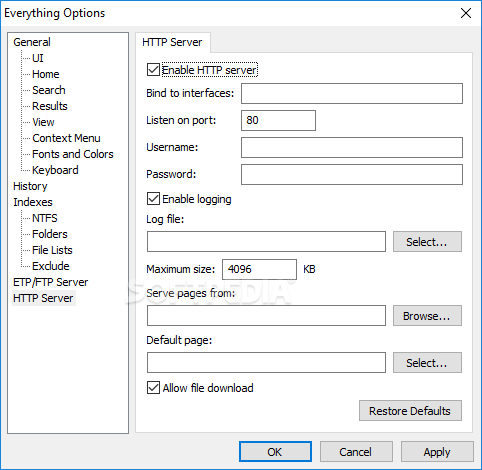Close the Everything Options dialog
The height and width of the screenshot is (470, 482).
(466, 13)
